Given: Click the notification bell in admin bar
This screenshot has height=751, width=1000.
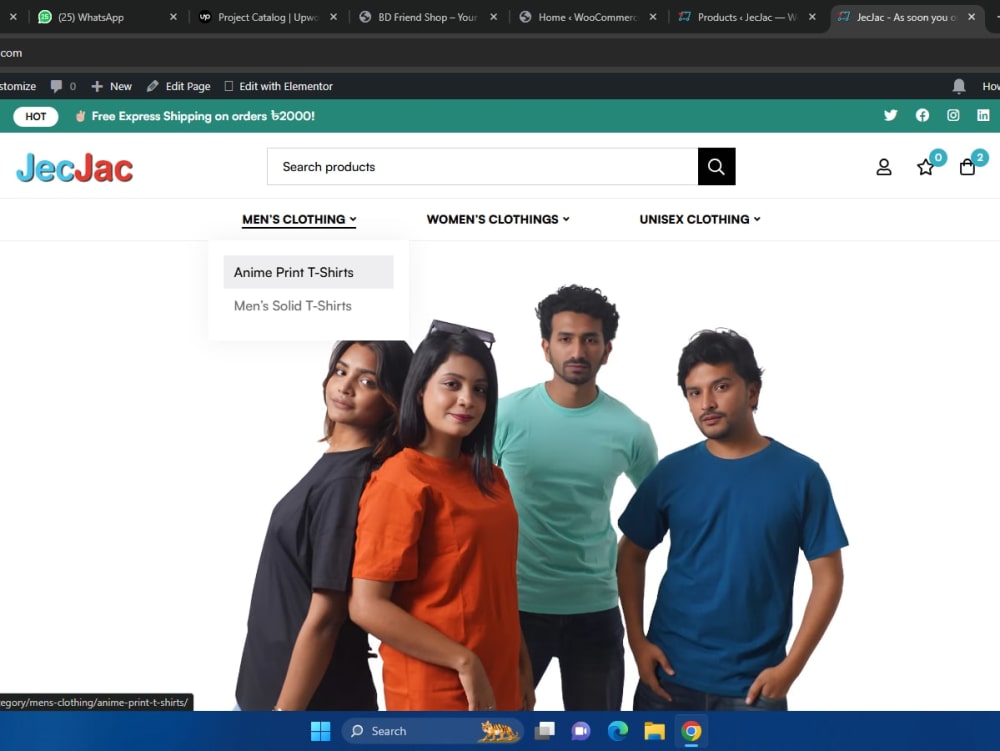Looking at the screenshot, I should pyautogui.click(x=959, y=85).
